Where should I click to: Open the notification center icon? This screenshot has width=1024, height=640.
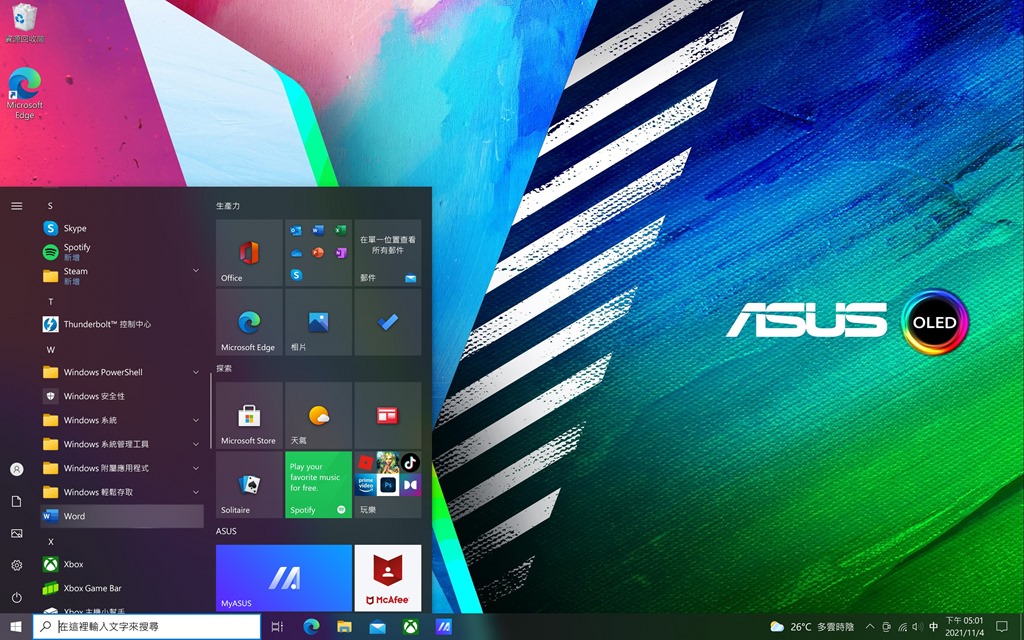pos(1002,626)
